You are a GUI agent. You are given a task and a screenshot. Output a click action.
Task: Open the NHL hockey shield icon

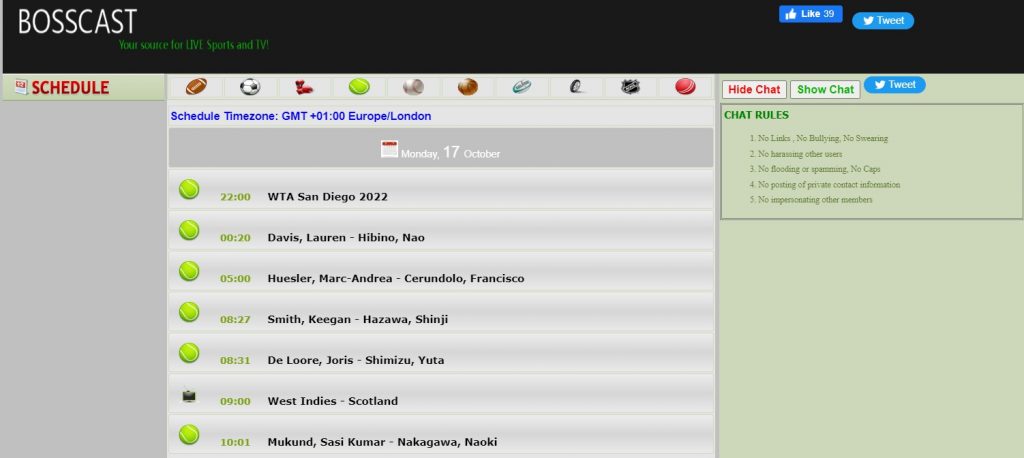point(631,87)
